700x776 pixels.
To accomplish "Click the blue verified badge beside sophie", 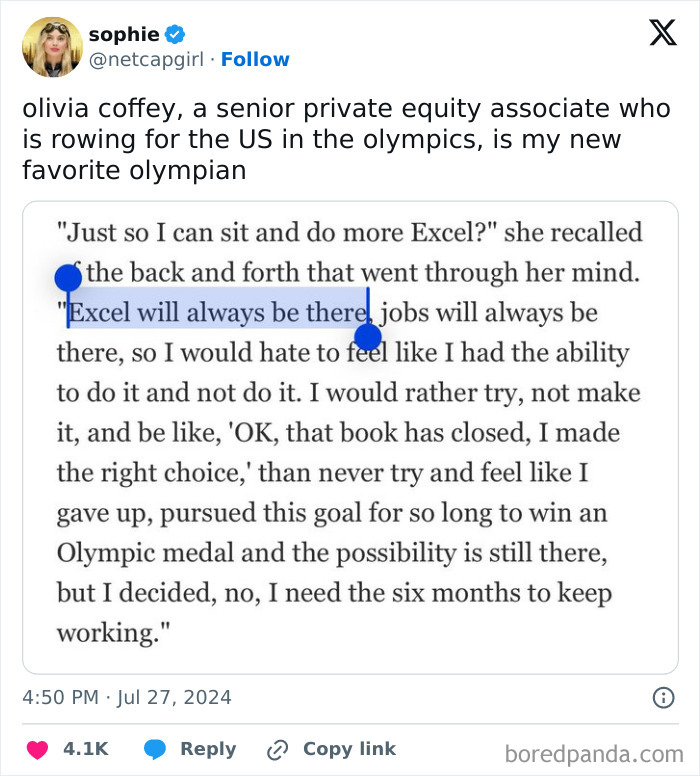I will point(174,35).
